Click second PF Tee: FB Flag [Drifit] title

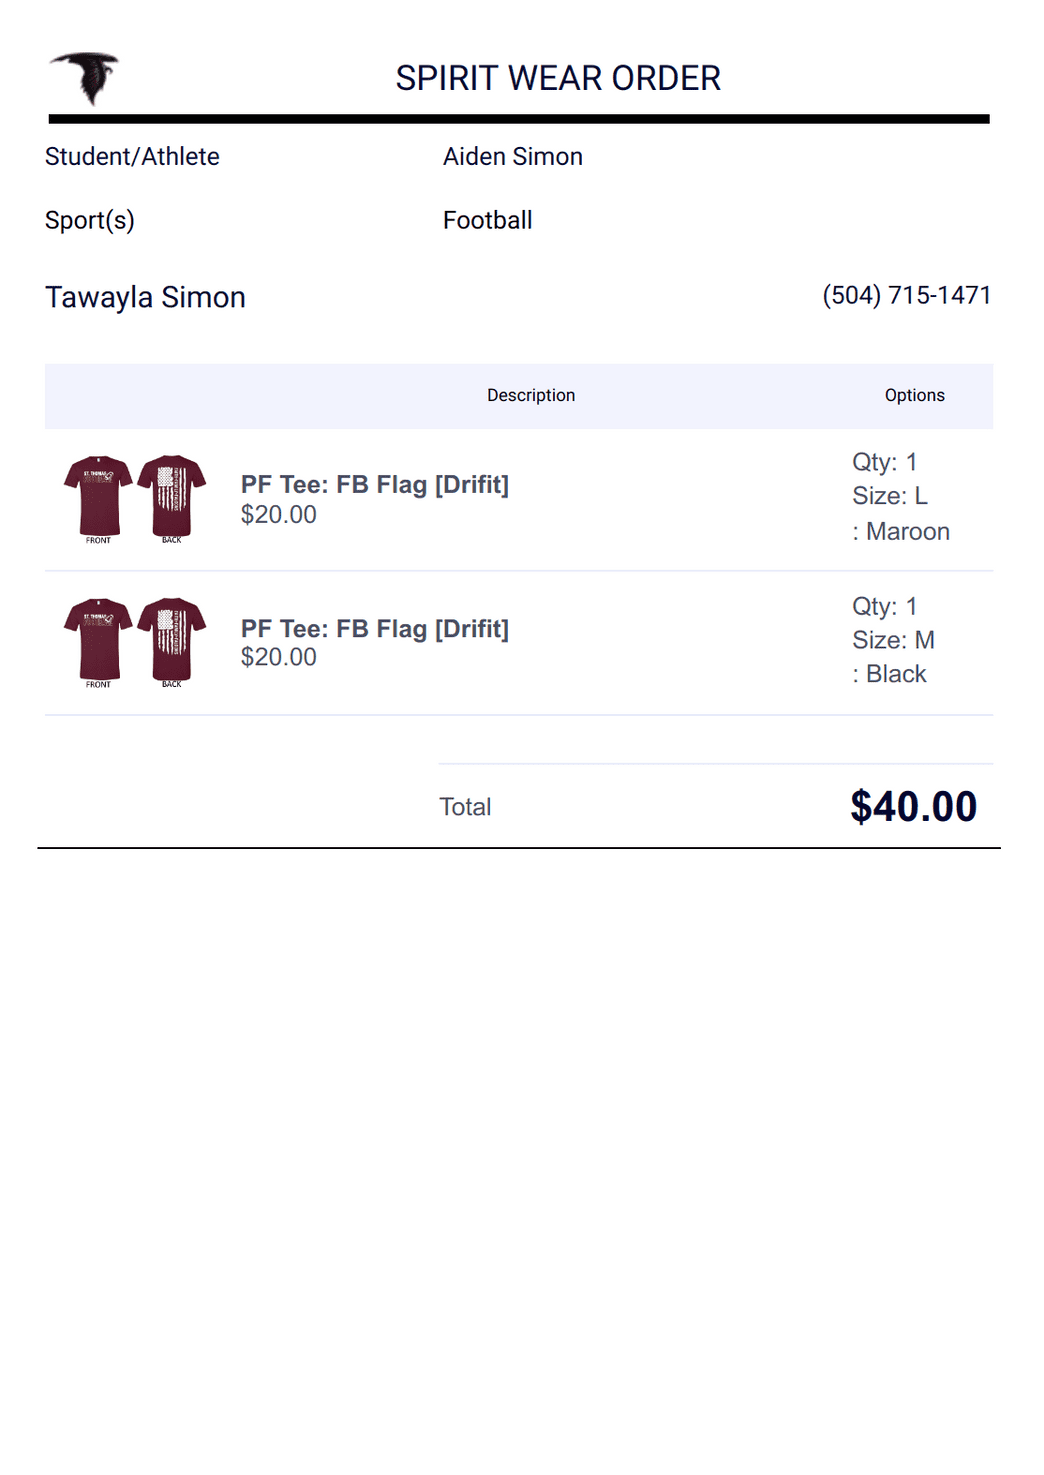(x=375, y=628)
